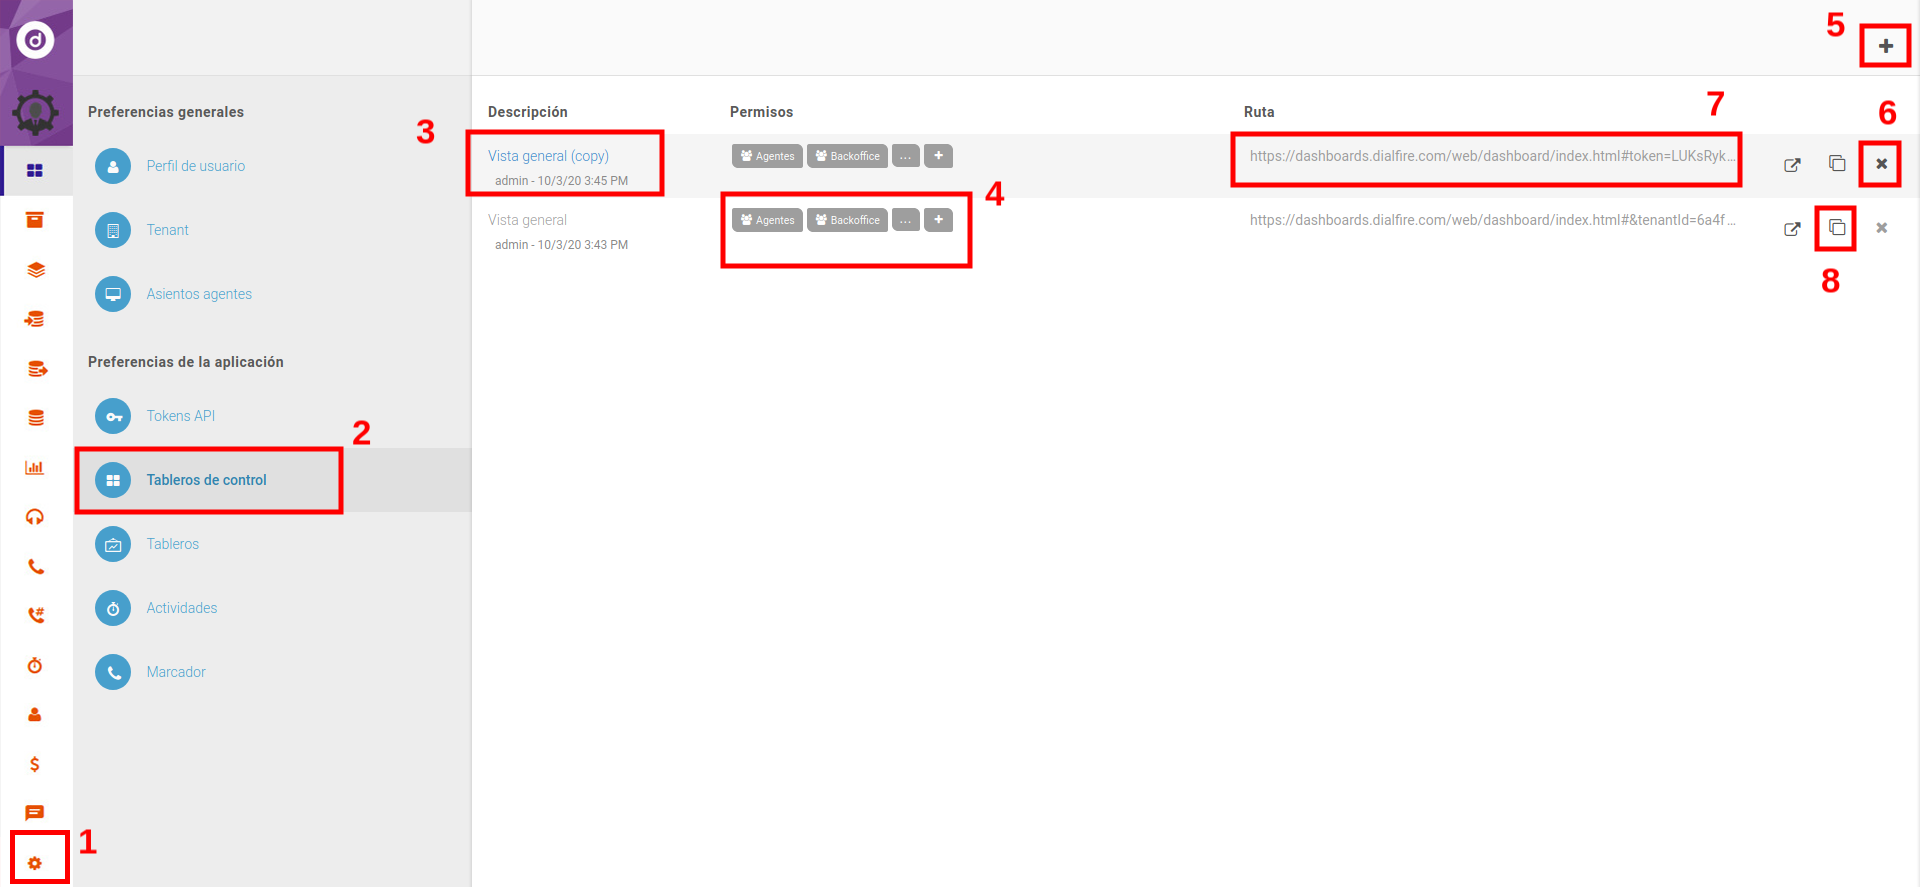Expand more permissions on Vista general (copy)
The width and height of the screenshot is (1920, 887).
(x=905, y=156)
